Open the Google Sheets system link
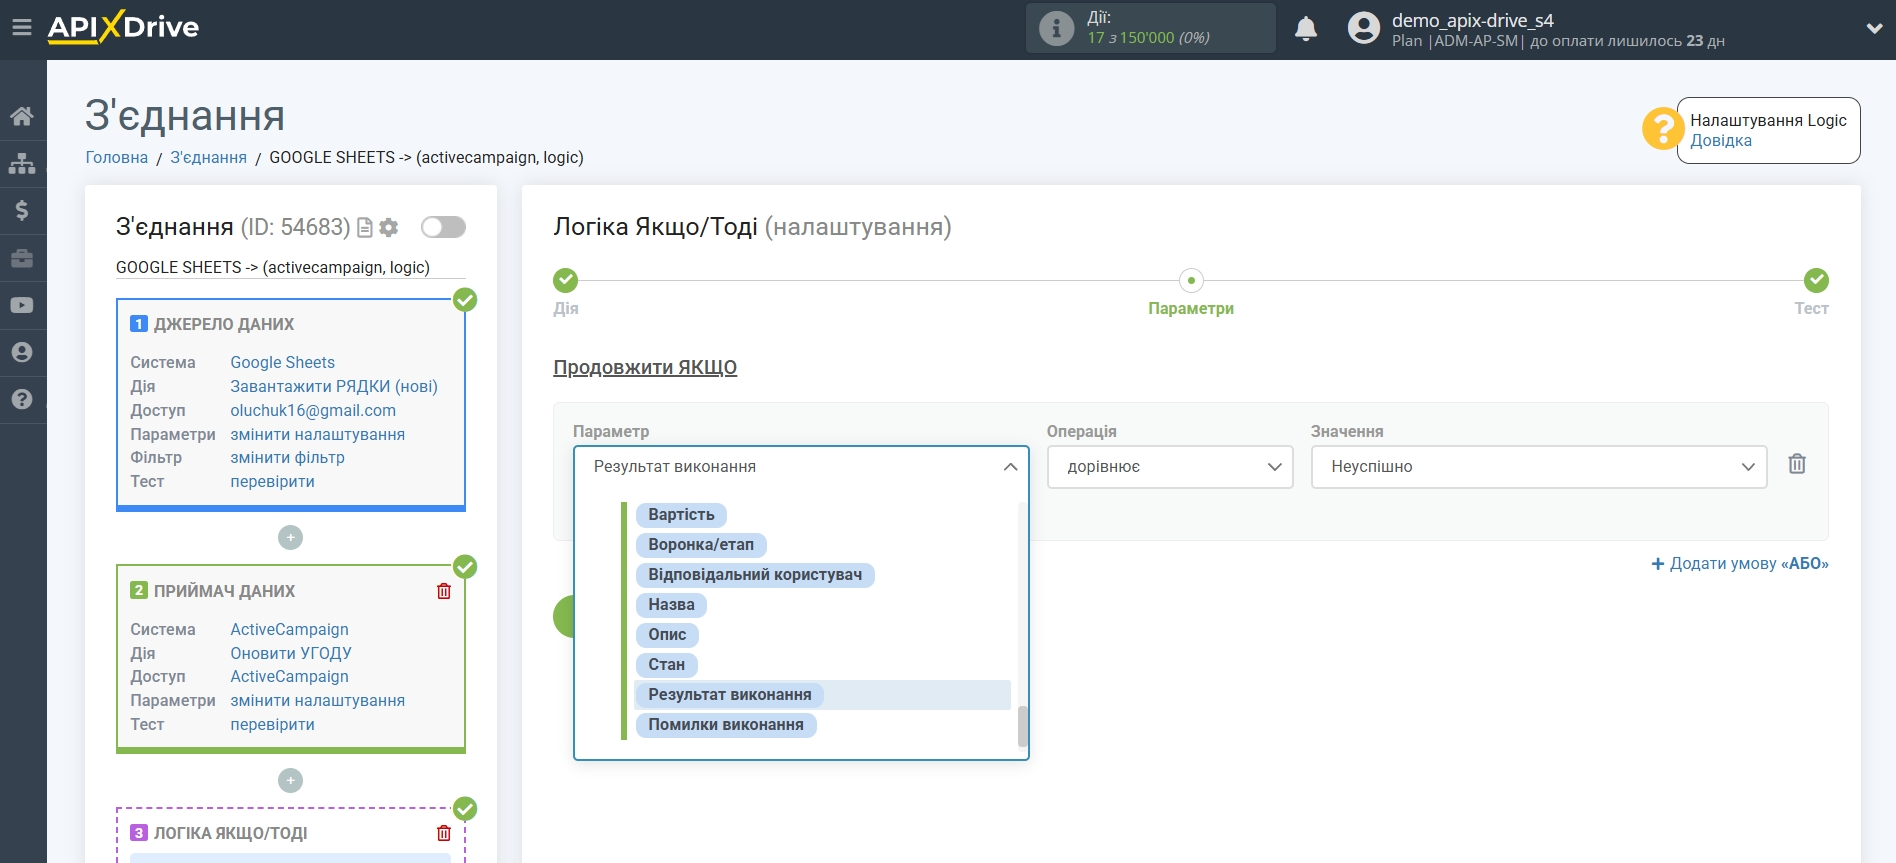This screenshot has width=1896, height=863. 282,362
